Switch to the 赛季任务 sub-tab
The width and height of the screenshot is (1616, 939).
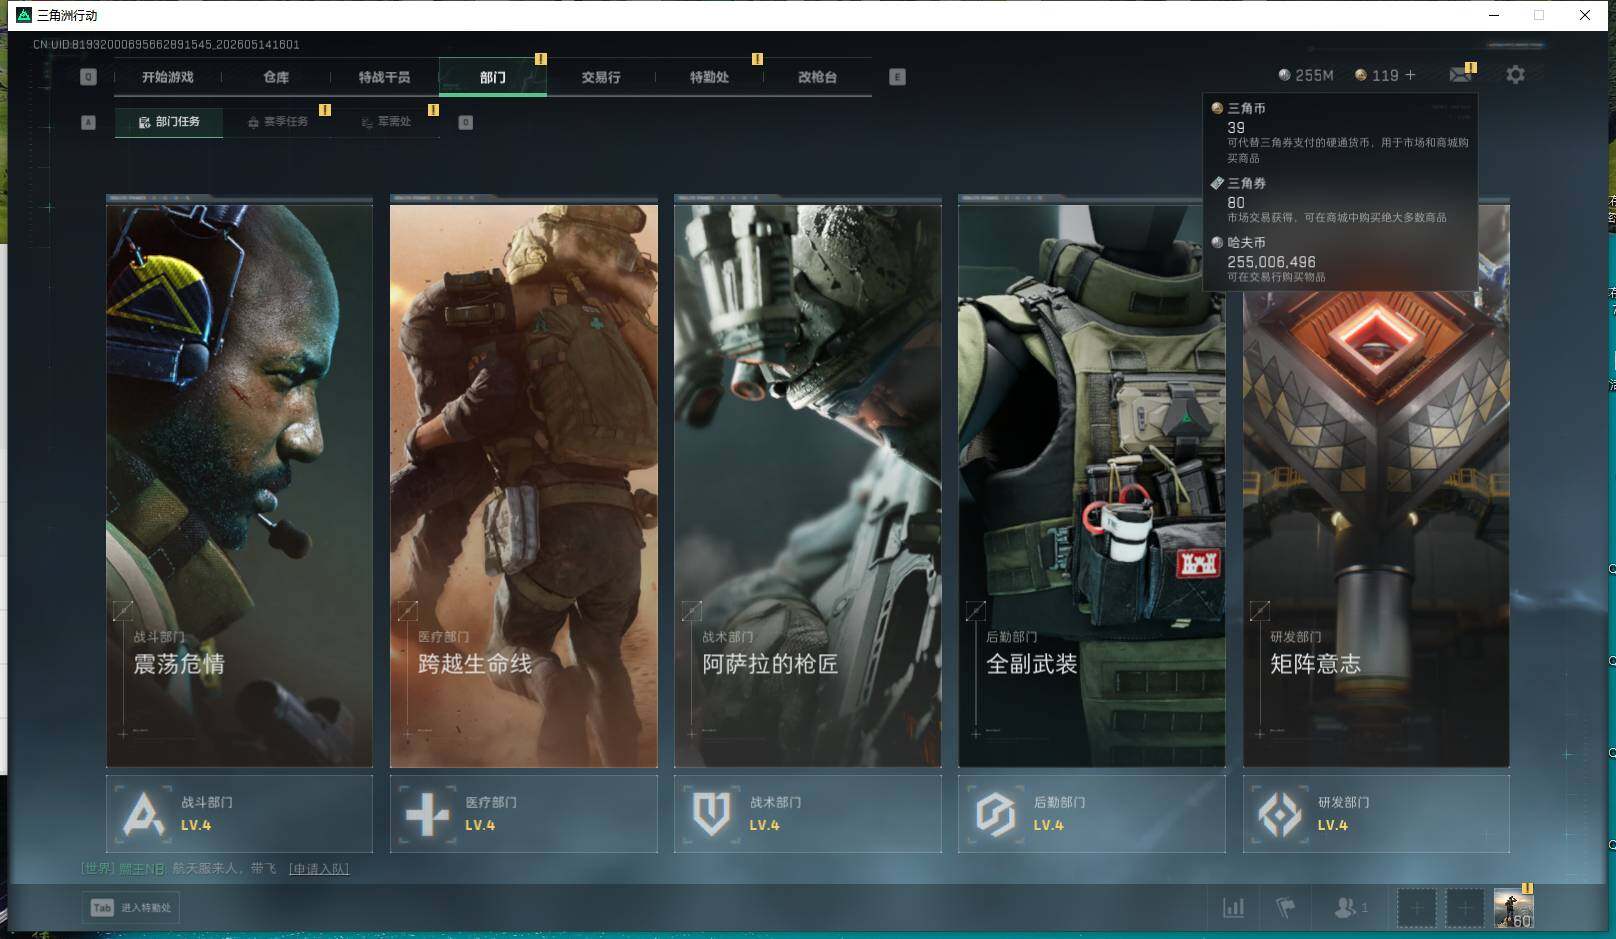[x=278, y=122]
